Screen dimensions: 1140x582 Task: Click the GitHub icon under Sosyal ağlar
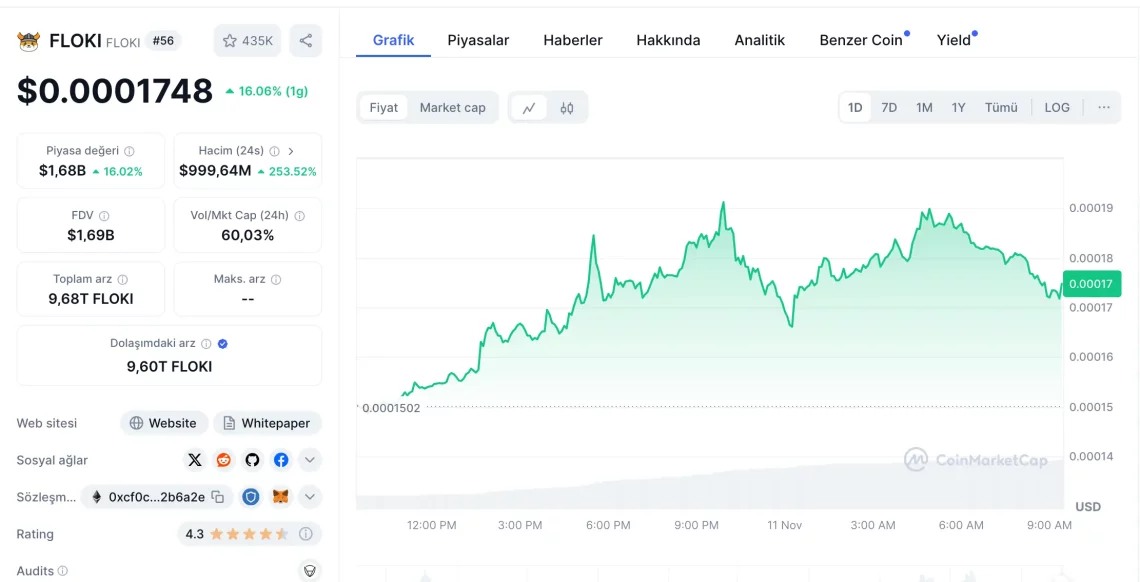[x=251, y=460]
